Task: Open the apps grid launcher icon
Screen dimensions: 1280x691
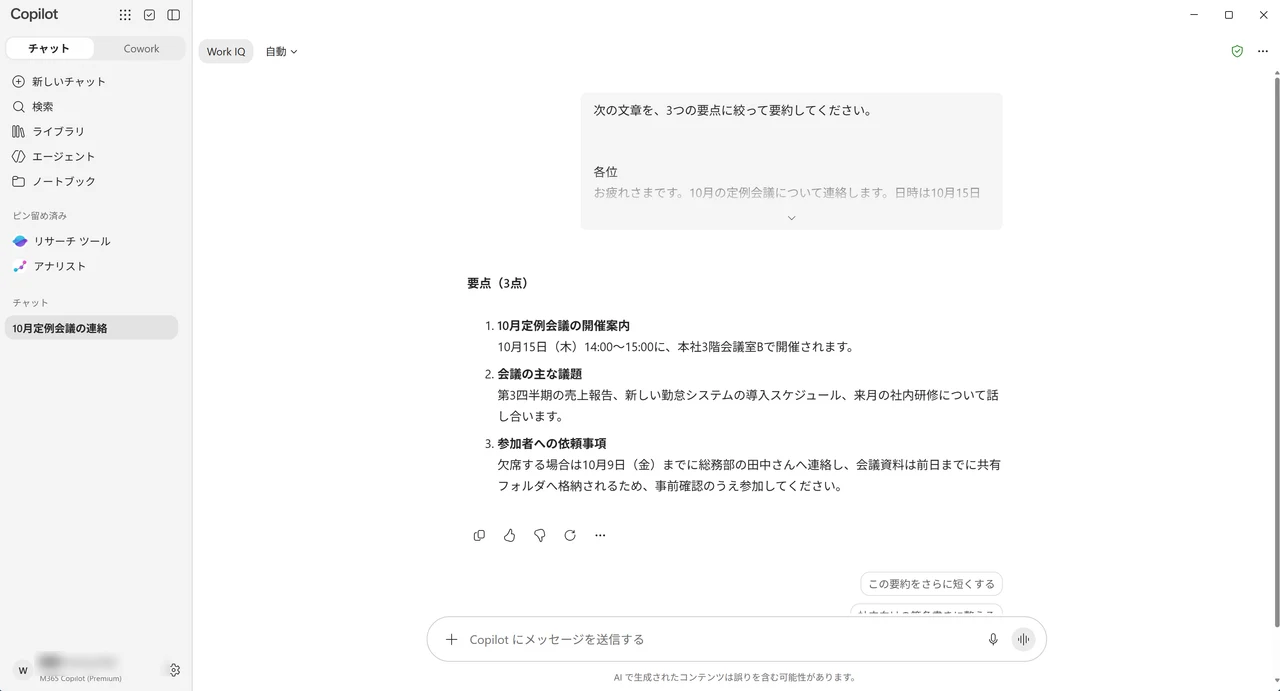Action: click(125, 15)
